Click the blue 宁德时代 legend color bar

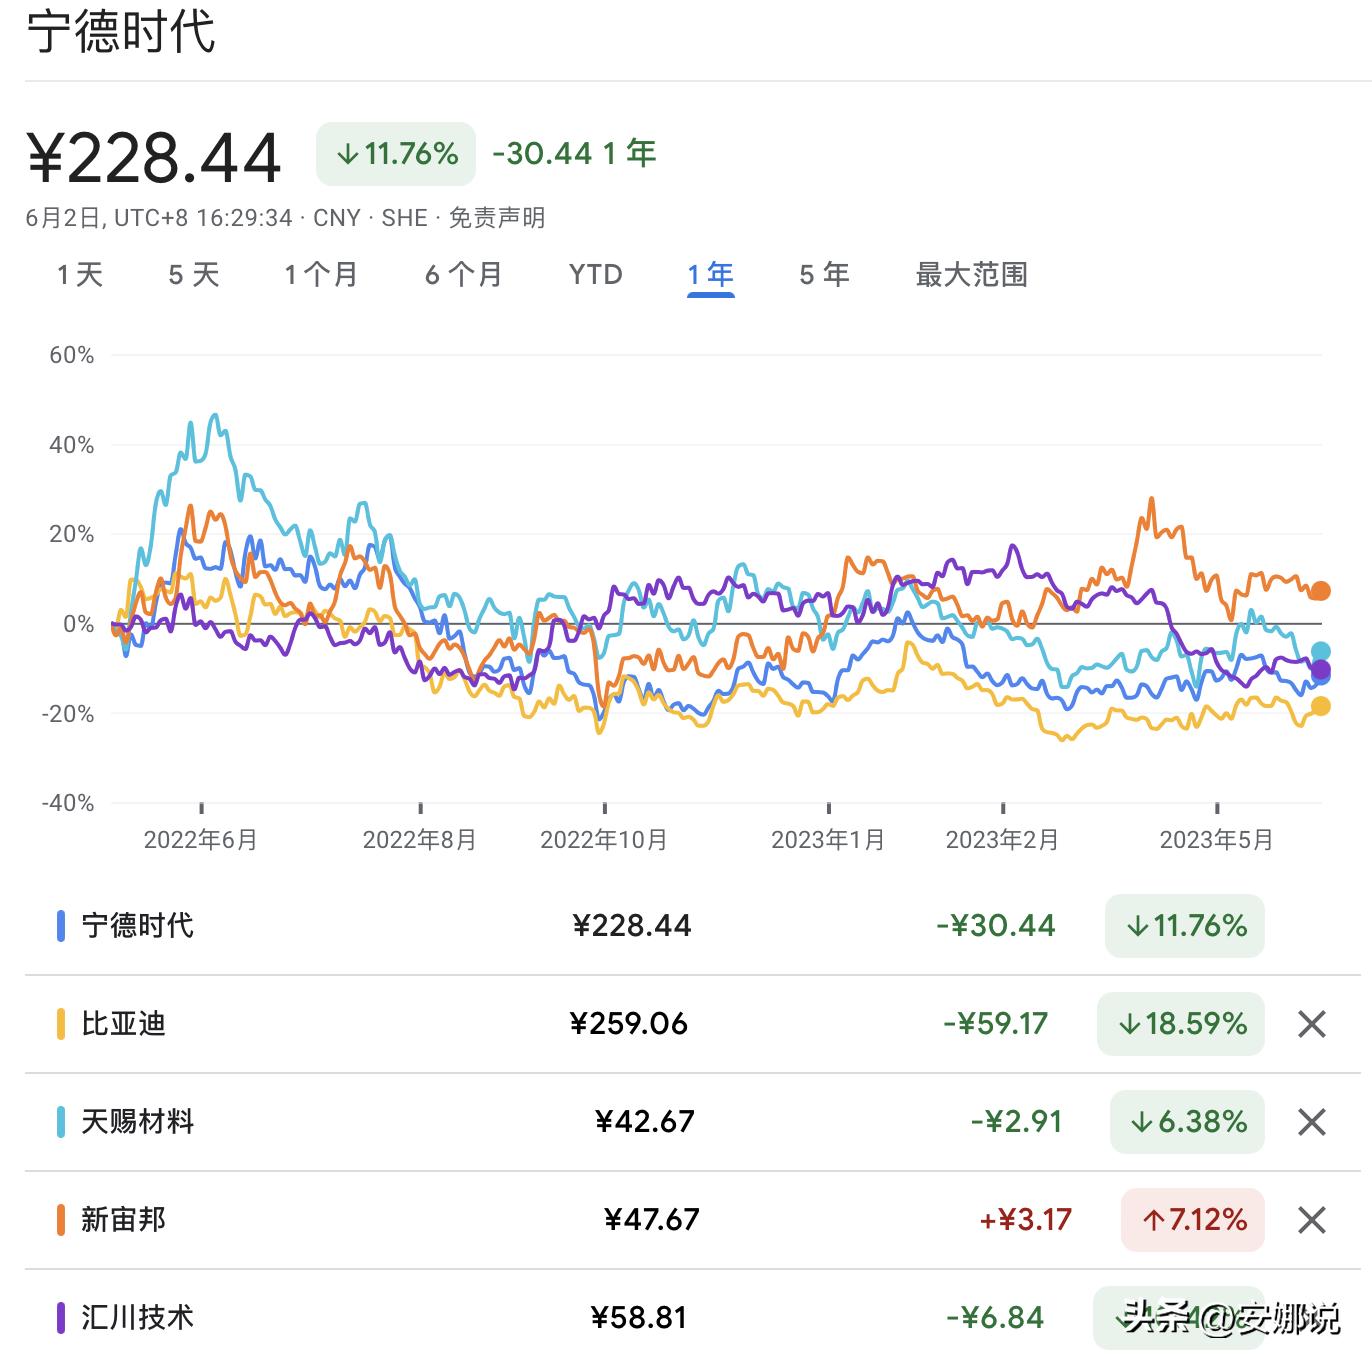coord(61,926)
